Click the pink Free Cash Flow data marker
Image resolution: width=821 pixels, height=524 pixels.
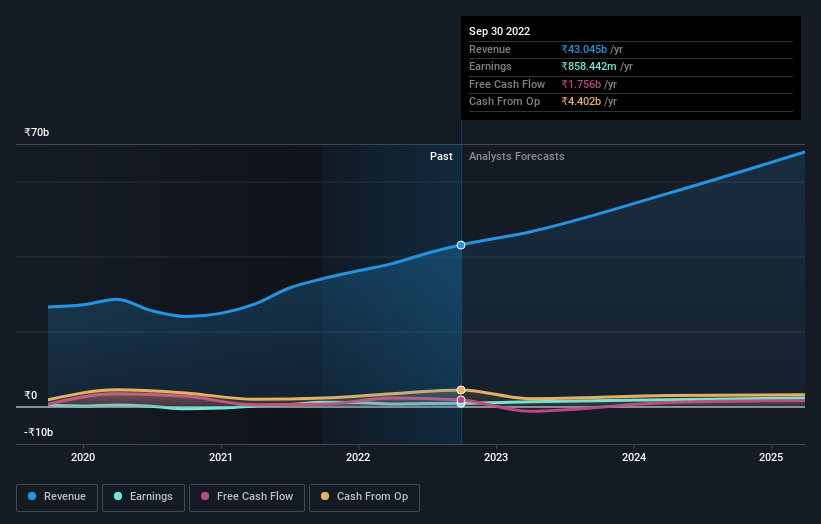coord(461,400)
